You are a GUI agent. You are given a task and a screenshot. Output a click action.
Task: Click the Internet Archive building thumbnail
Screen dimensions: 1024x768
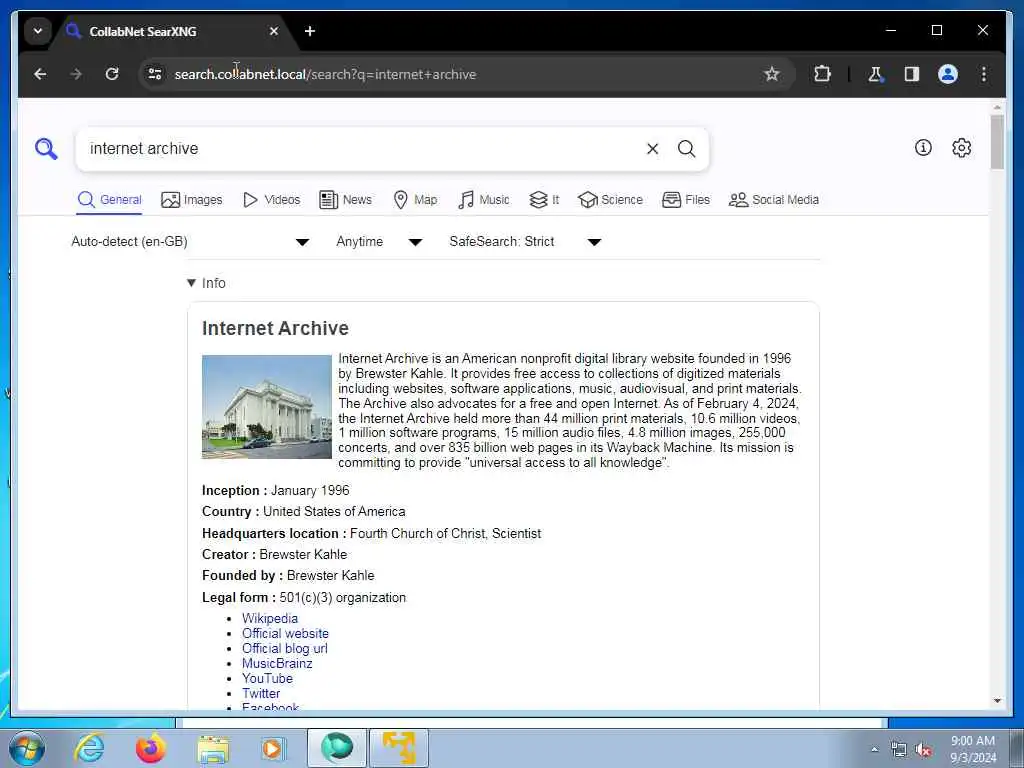pos(266,407)
